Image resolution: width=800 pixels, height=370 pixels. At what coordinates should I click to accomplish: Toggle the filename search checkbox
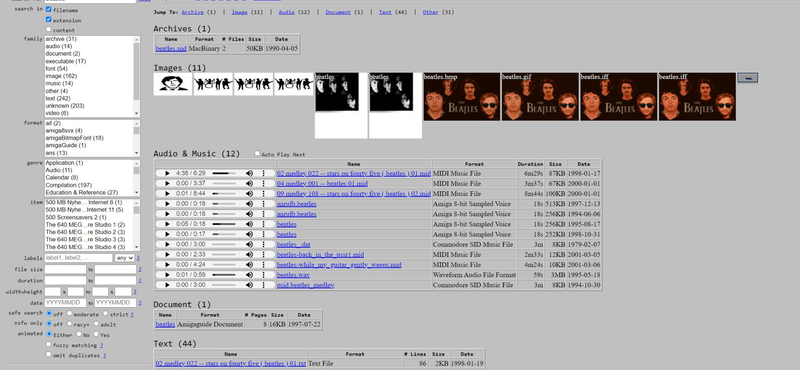[48, 9]
